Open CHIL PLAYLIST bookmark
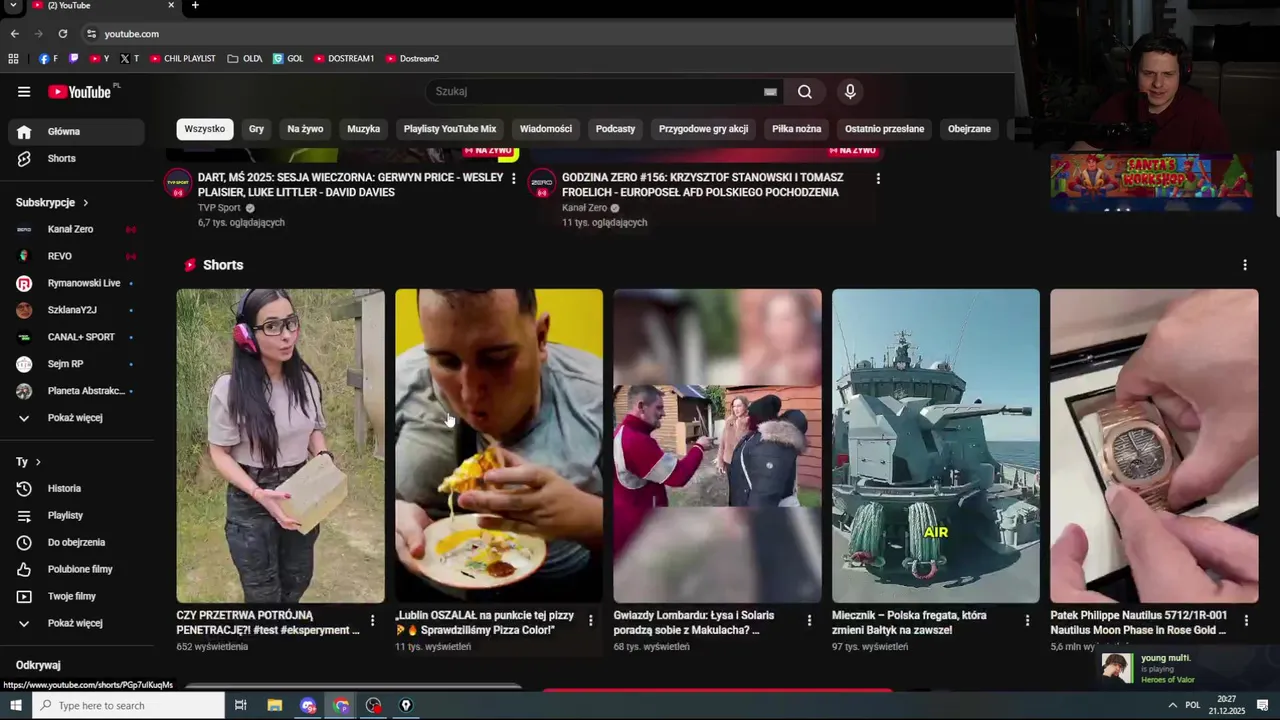1280x720 pixels. pyautogui.click(x=183, y=59)
